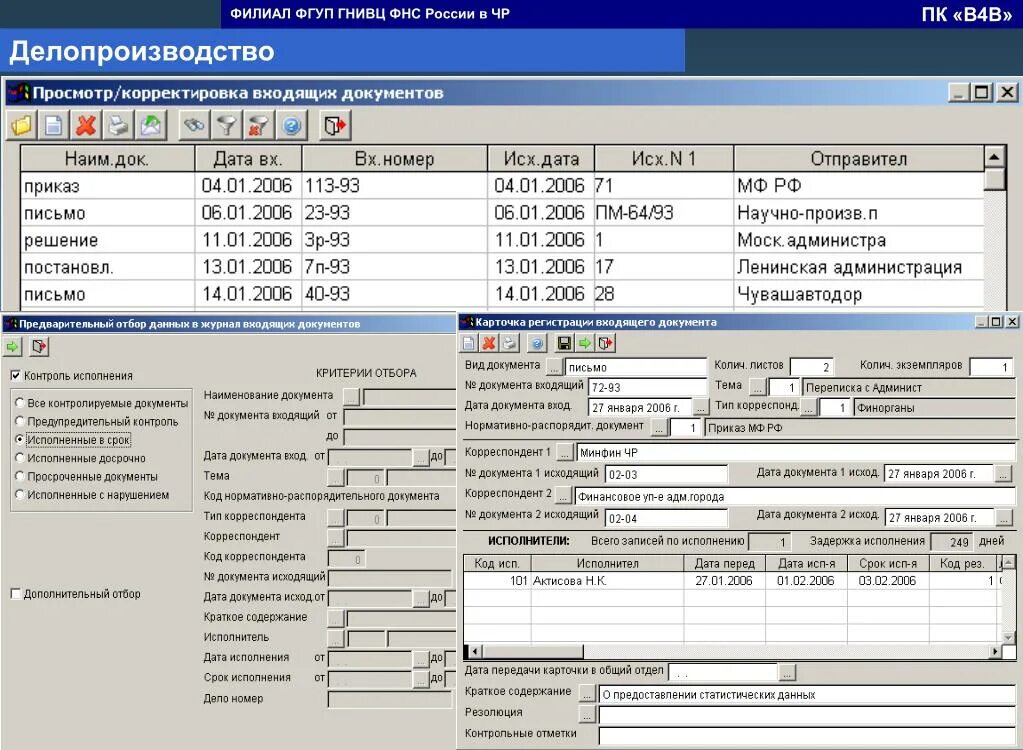Open lookup for Наименование документа criterion
This screenshot has height=750, width=1023.
point(351,395)
